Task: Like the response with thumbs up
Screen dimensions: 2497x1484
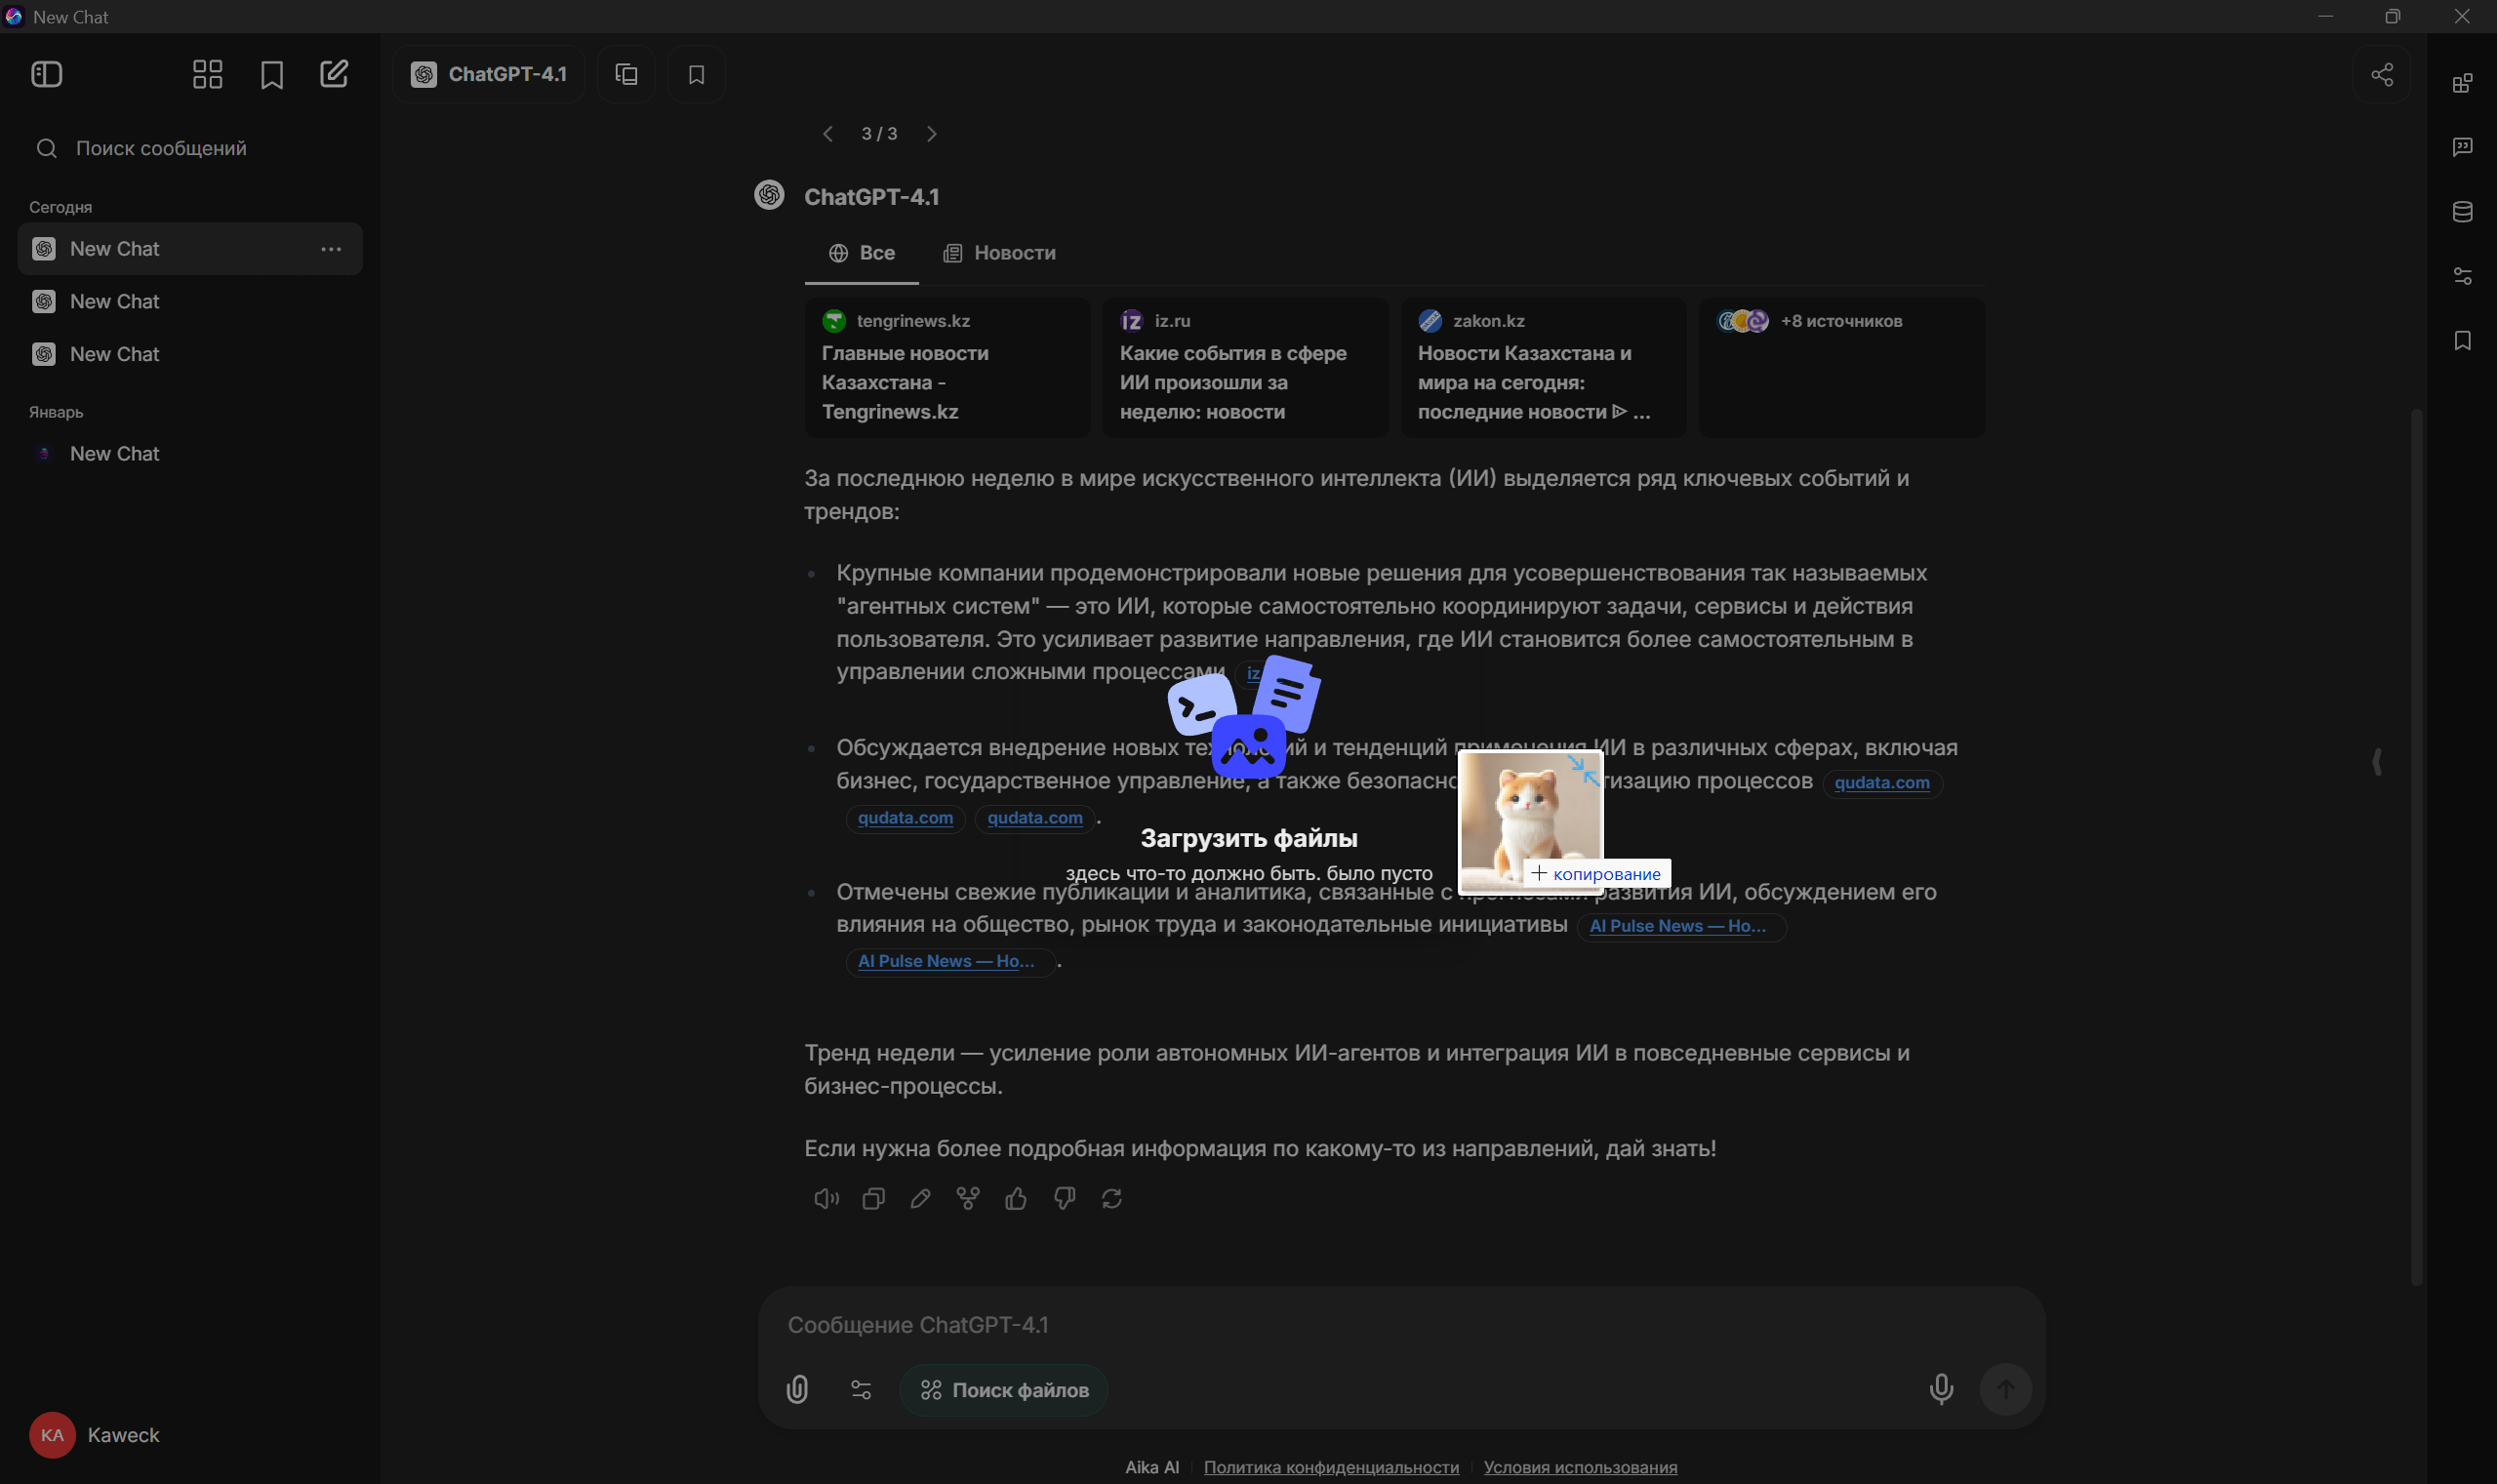Action: click(1015, 1198)
